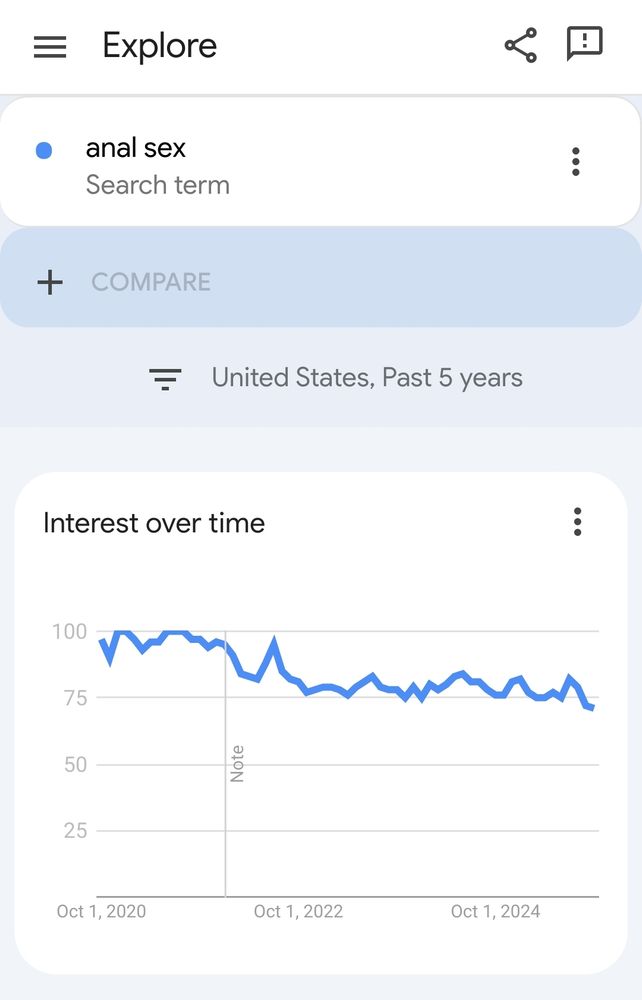Click the Oct 1, 2024 axis label
642x1000 pixels.
pyautogui.click(x=495, y=911)
